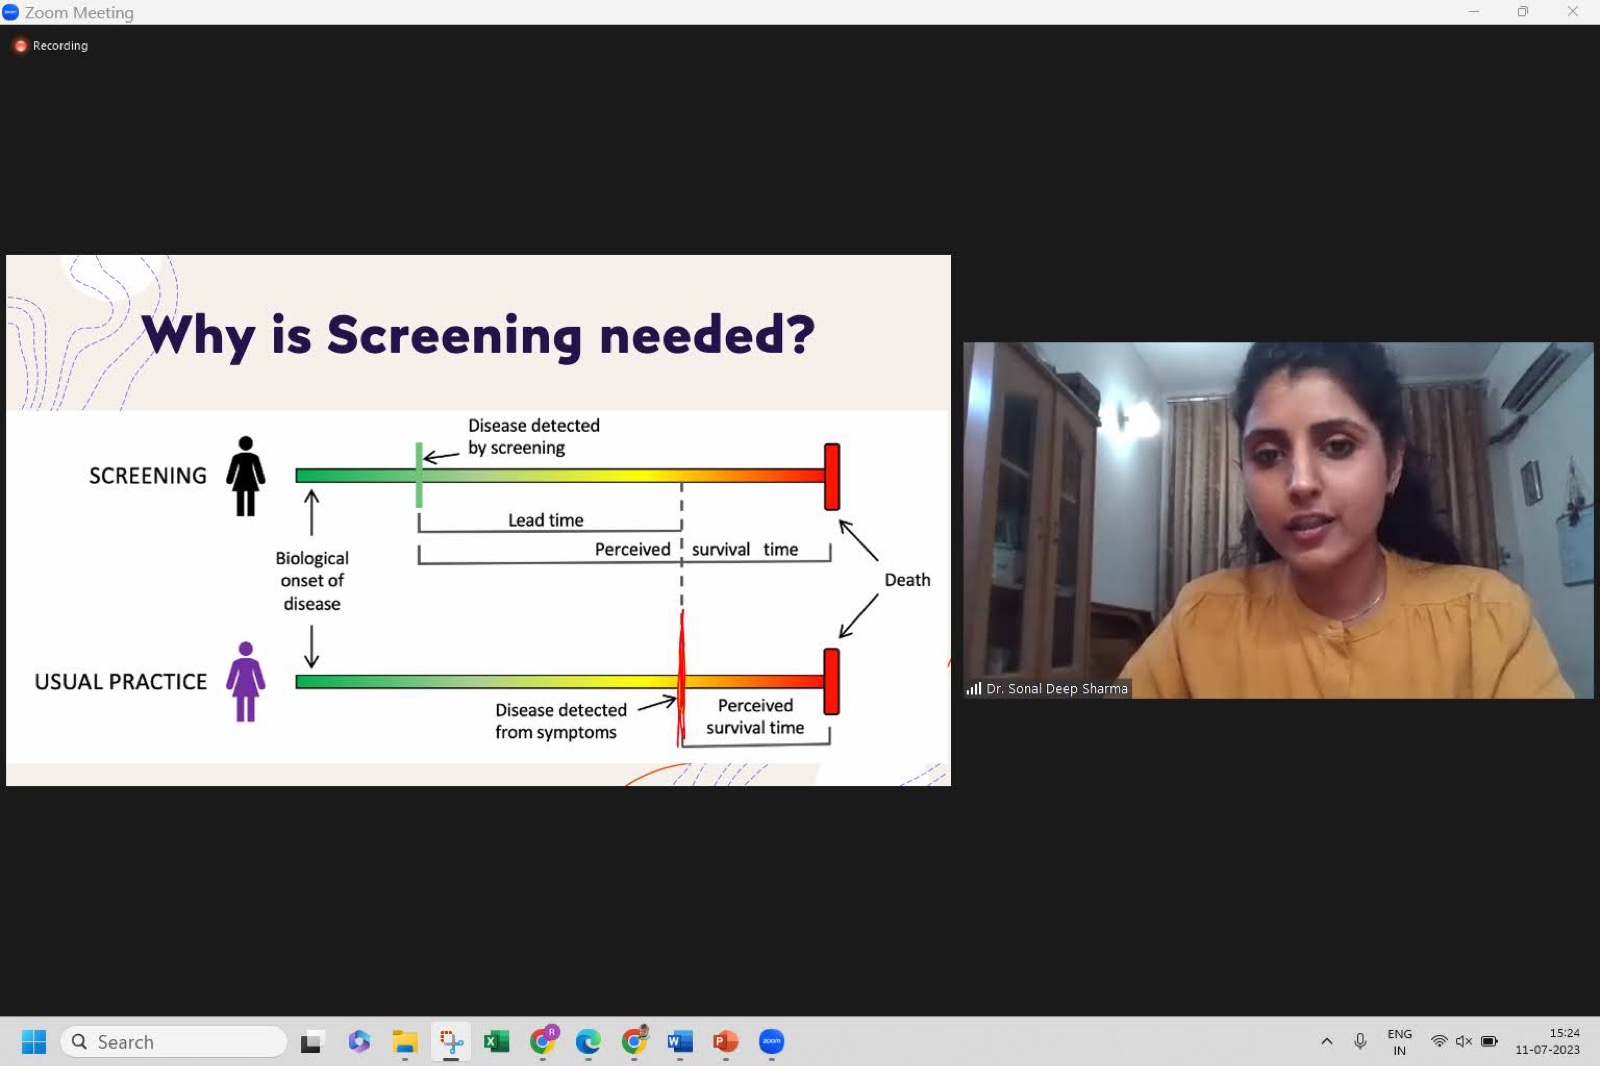Viewport: 1600px width, 1066px height.
Task: Launch Microsoft Edge from the taskbar
Action: pyautogui.click(x=587, y=1042)
